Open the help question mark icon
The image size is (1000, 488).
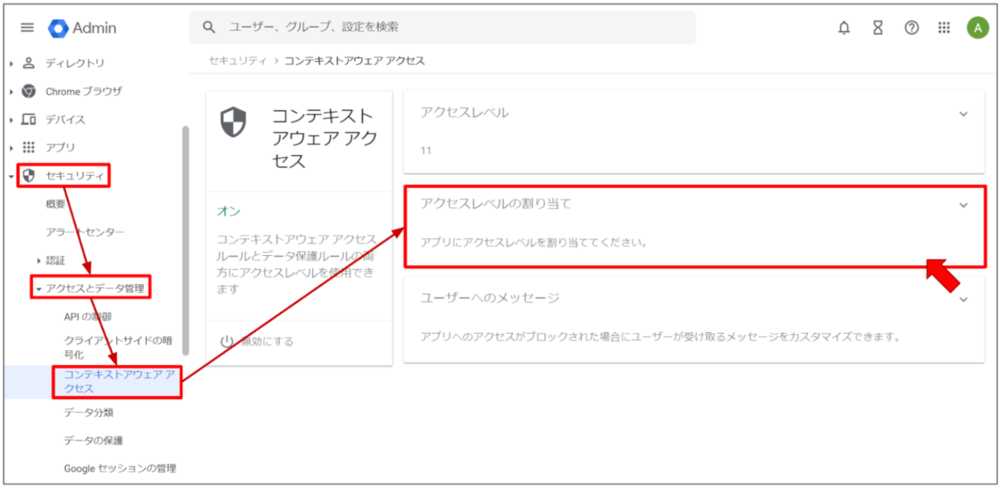pyautogui.click(x=912, y=27)
